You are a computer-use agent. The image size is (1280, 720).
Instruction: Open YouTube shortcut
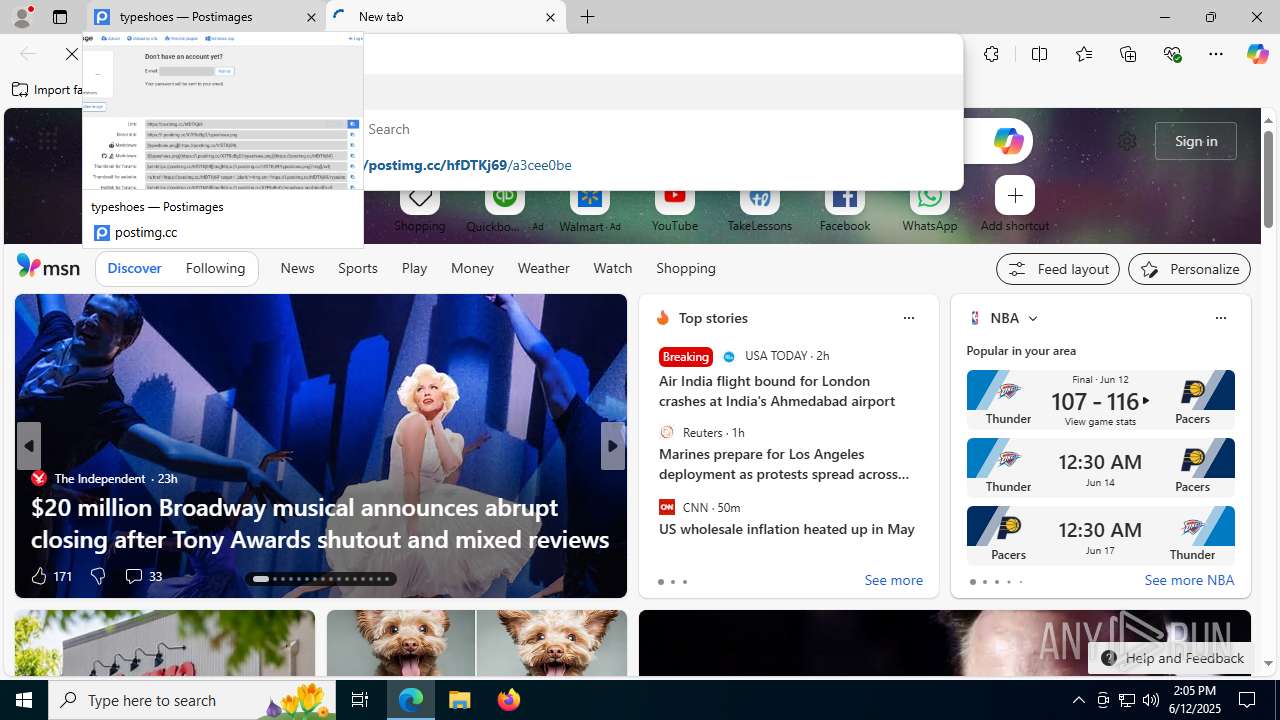click(x=675, y=207)
